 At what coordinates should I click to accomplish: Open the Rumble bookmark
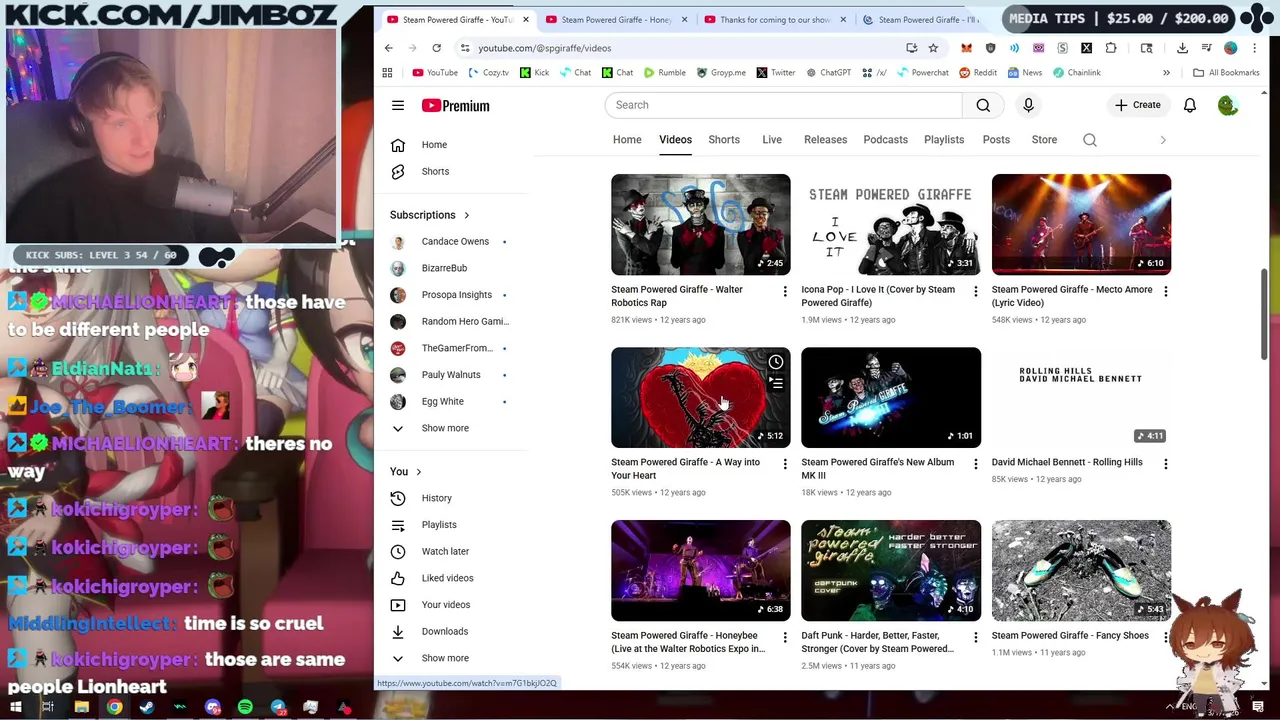click(x=665, y=72)
